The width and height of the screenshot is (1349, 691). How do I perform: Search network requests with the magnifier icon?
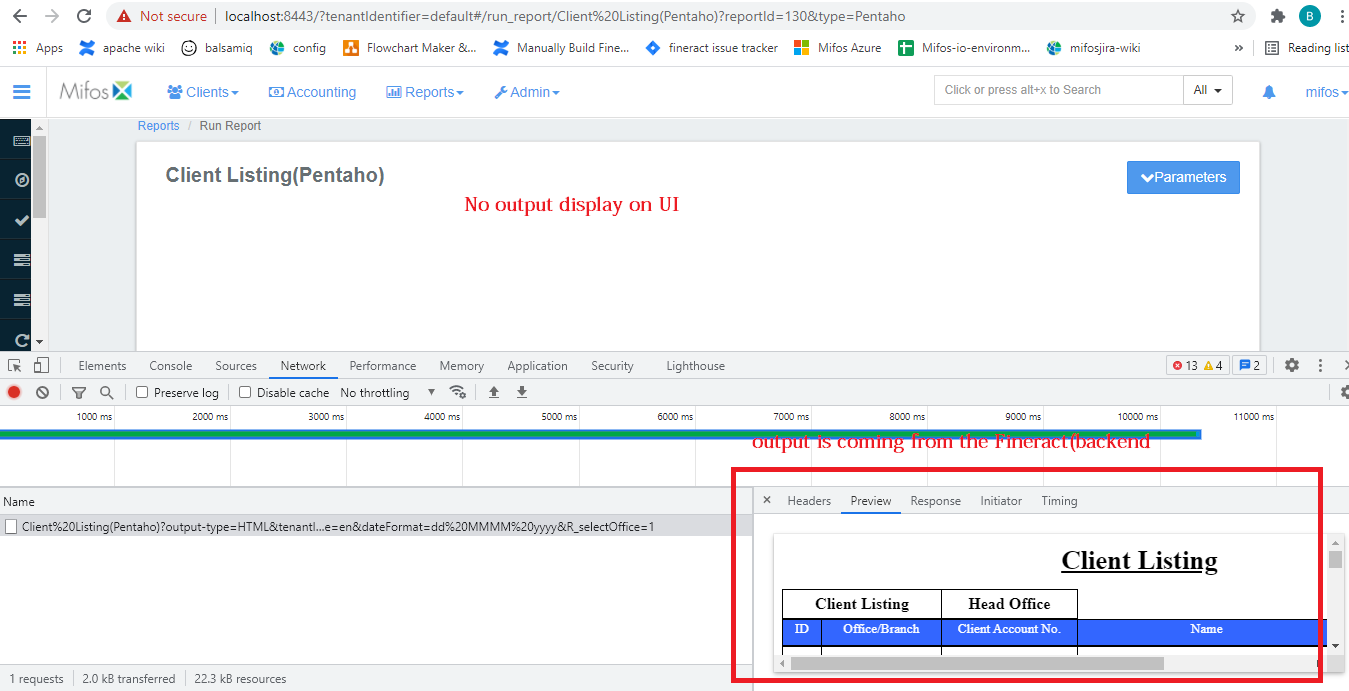(x=105, y=392)
